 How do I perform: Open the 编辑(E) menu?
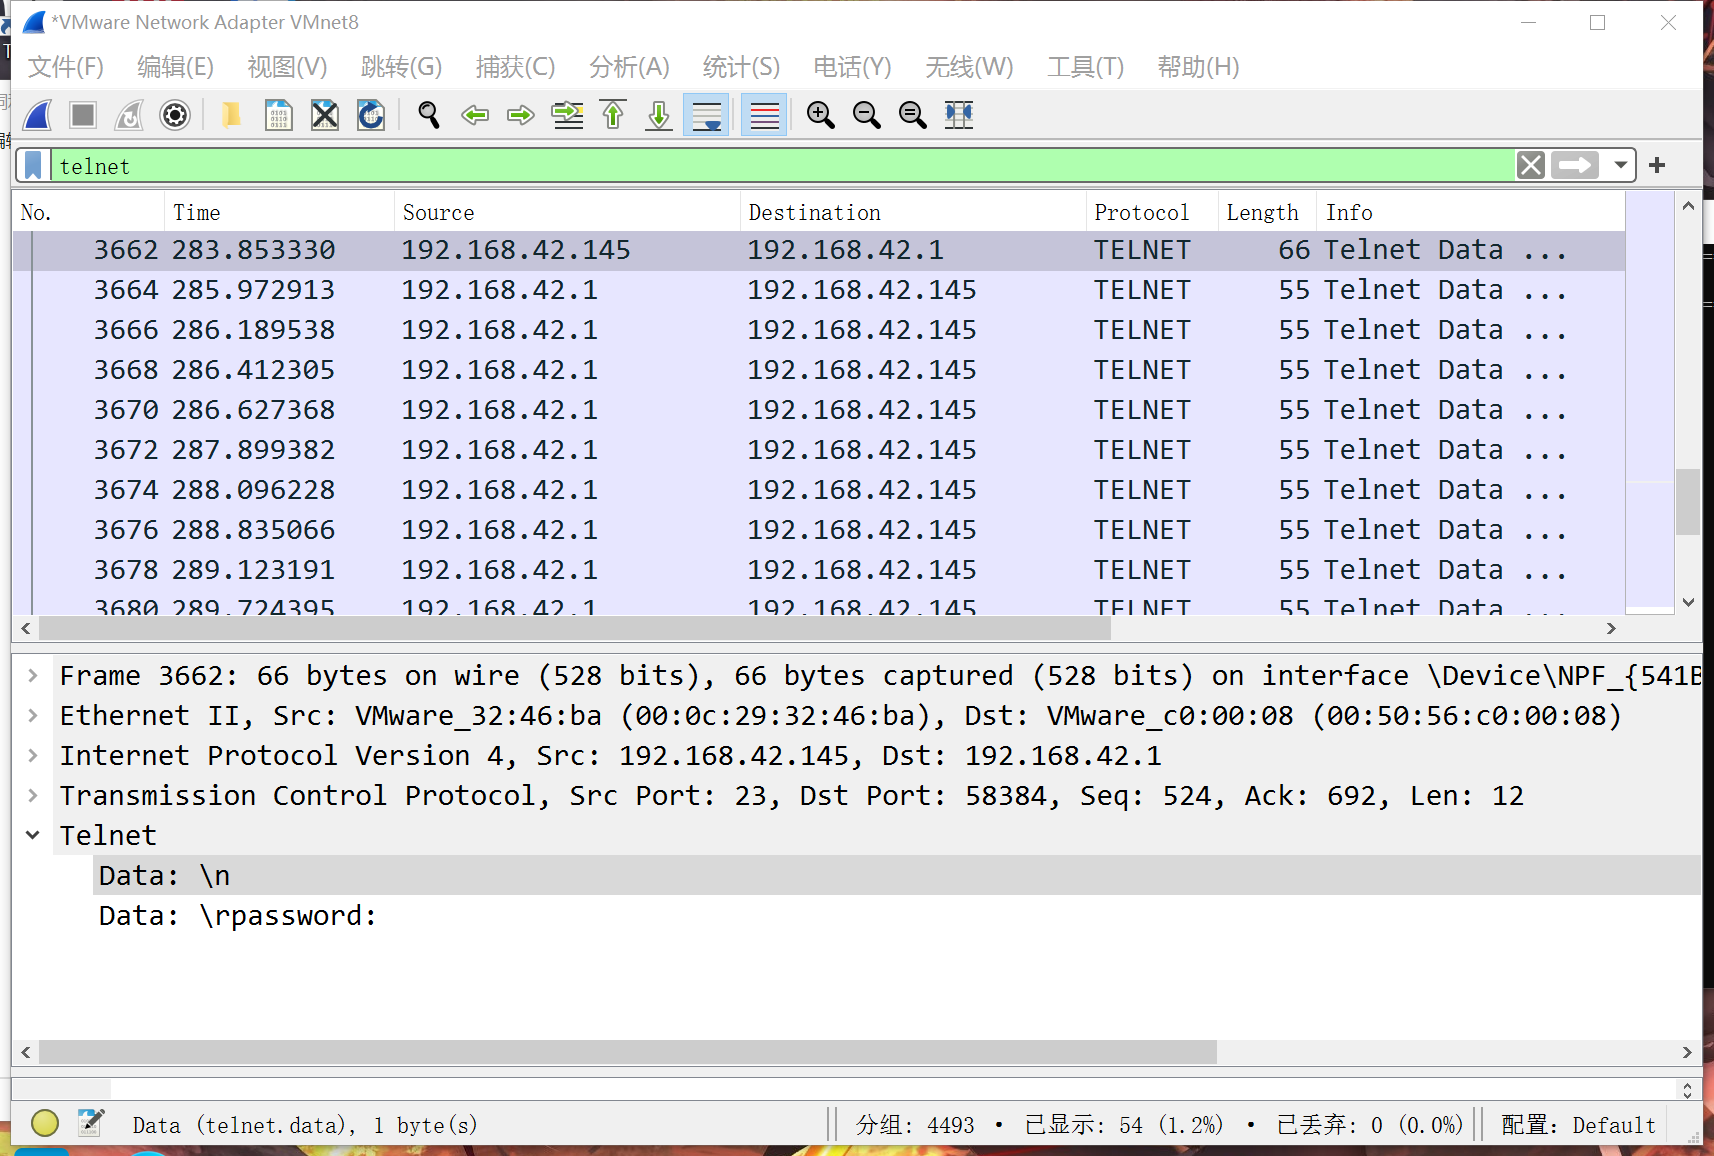(x=175, y=67)
